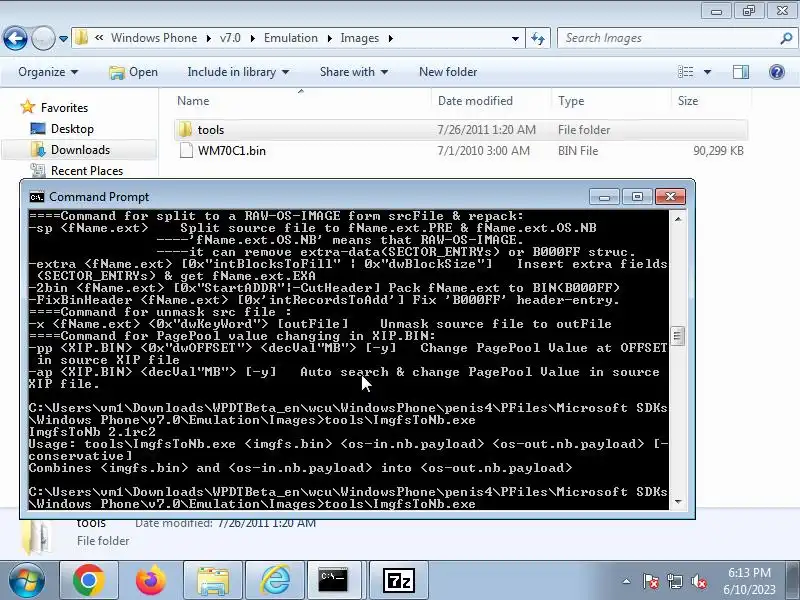The image size is (800, 600).
Task: Open Include in library menu
Action: (x=238, y=72)
